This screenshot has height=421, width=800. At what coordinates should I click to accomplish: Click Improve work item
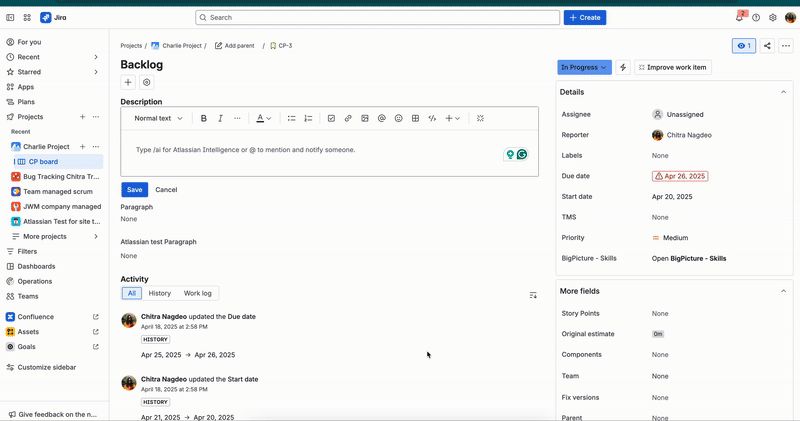pos(673,67)
